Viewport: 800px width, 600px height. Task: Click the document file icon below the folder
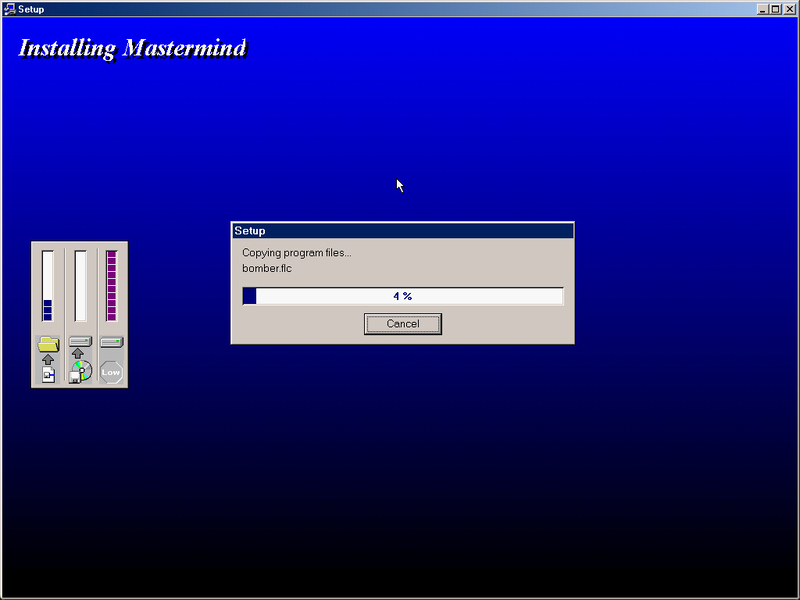pyautogui.click(x=48, y=374)
